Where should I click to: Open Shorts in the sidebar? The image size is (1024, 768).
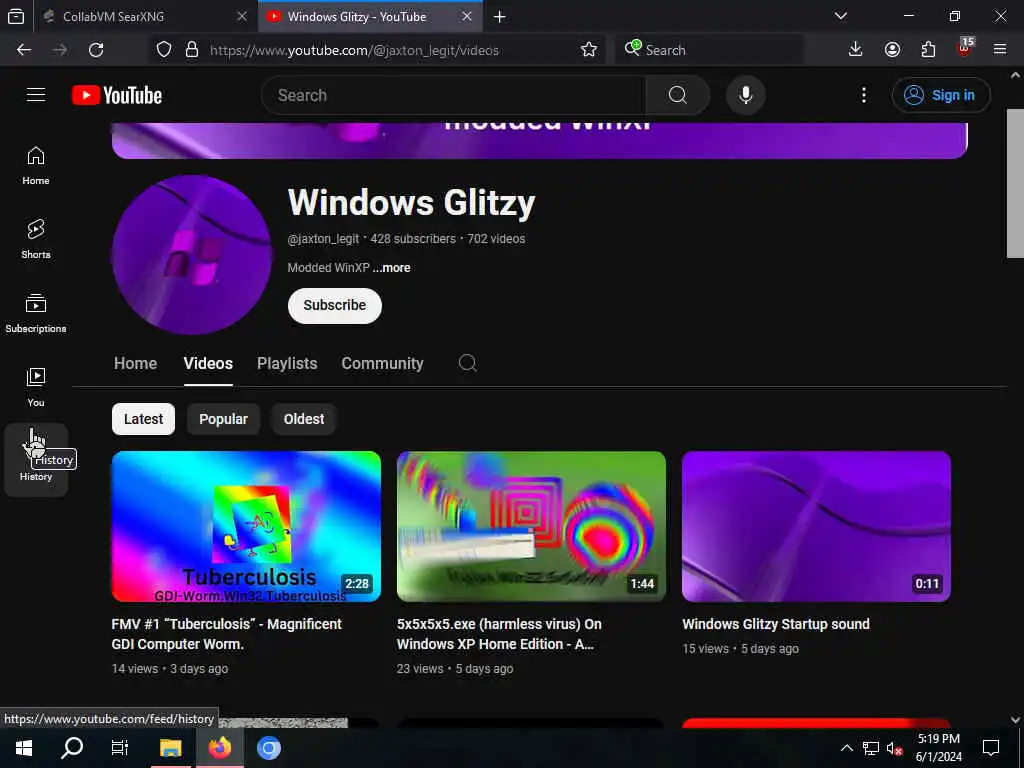36,239
